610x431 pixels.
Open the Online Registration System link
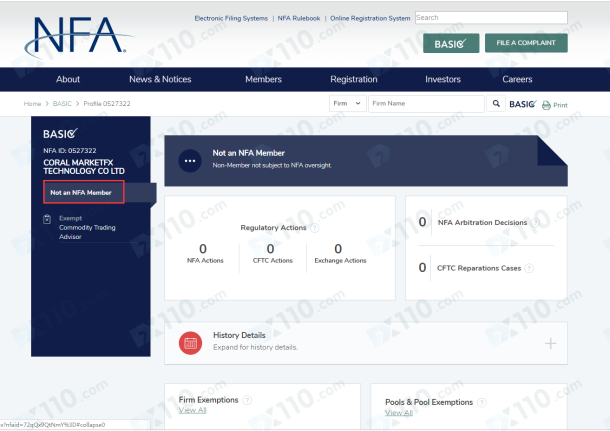(370, 18)
